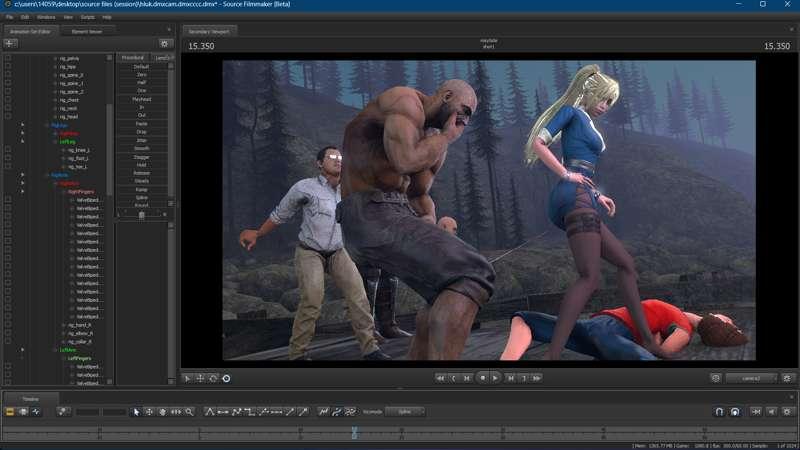This screenshot has width=800, height=450.
Task: Jump to last frame button
Action: coord(537,378)
